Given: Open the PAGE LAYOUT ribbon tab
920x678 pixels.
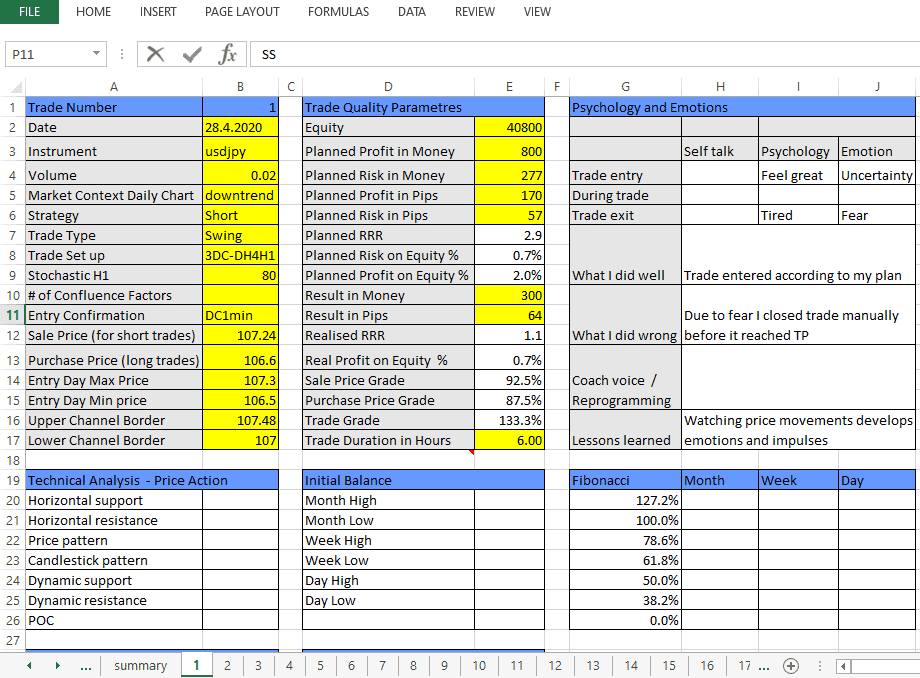Looking at the screenshot, I should click(x=242, y=12).
